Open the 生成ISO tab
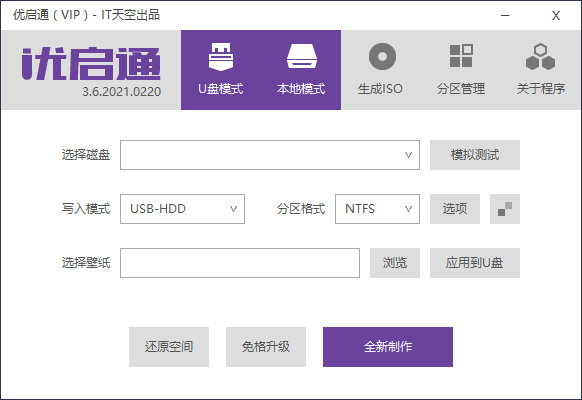The width and height of the screenshot is (582, 400). pyautogui.click(x=381, y=70)
